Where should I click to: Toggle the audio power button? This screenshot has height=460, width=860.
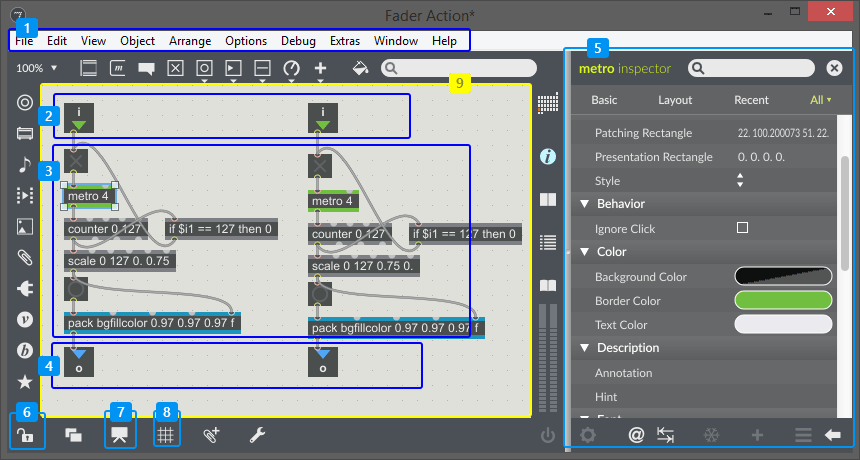(548, 435)
